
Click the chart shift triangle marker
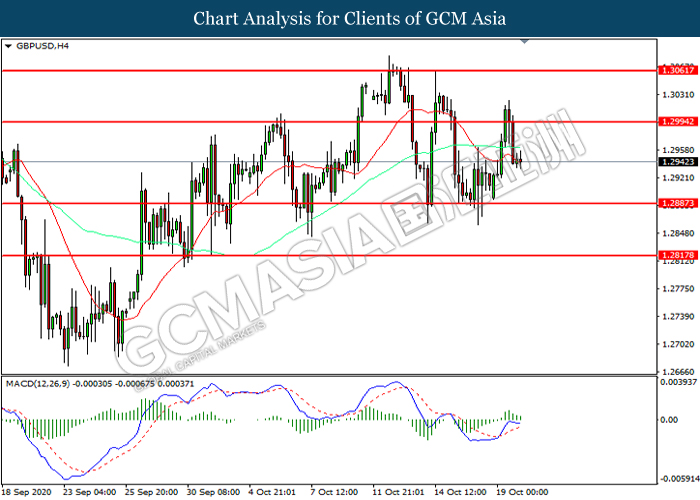[x=525, y=42]
